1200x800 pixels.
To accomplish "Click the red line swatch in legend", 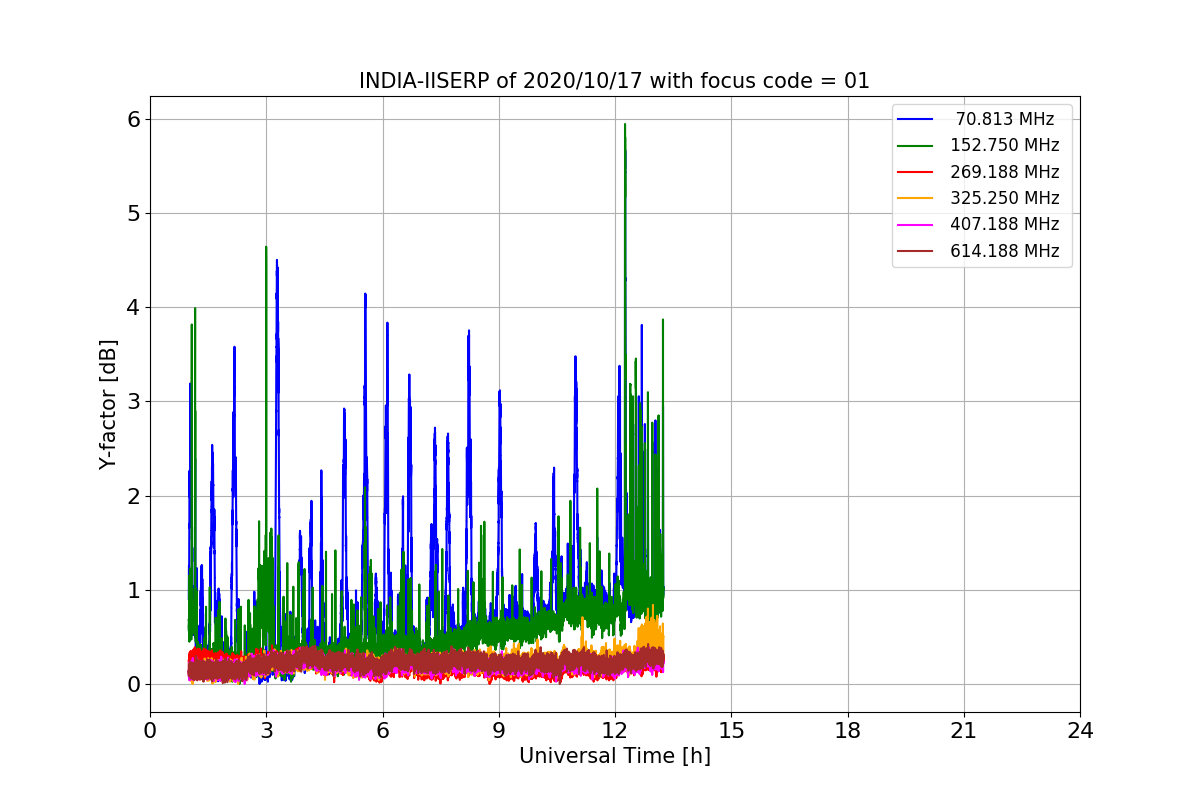I will [915, 172].
